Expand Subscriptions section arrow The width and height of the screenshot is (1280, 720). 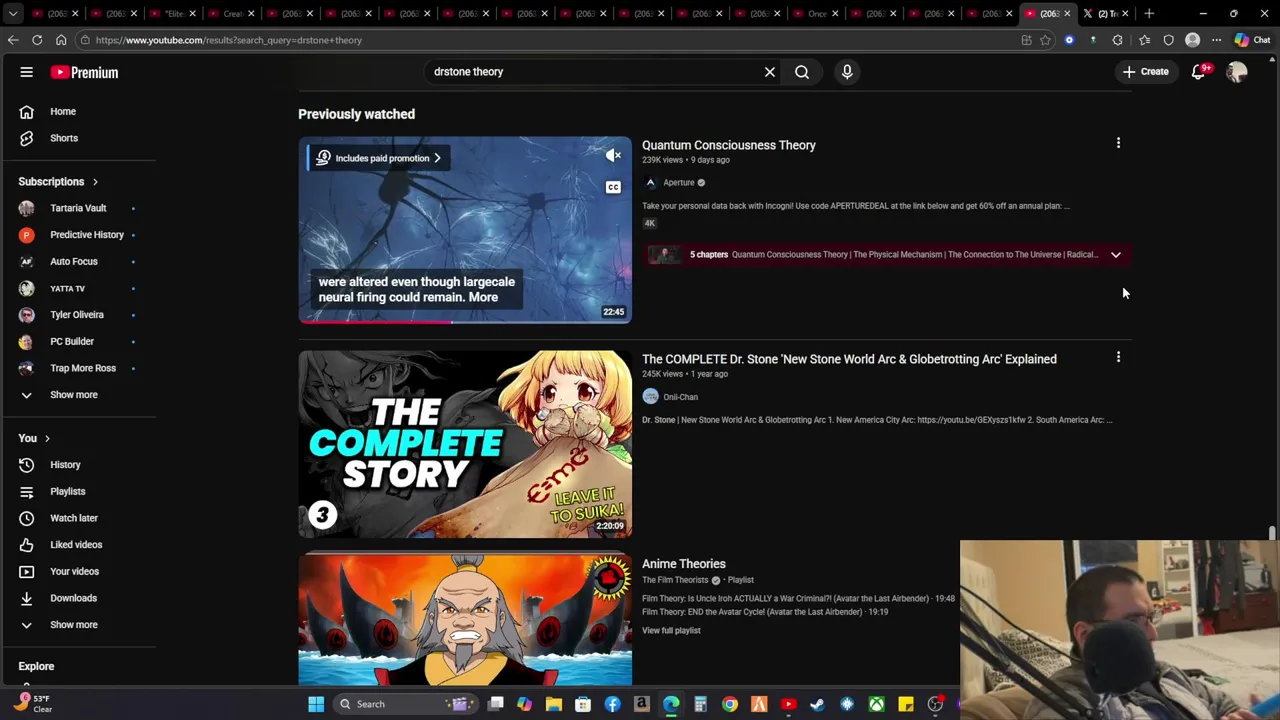click(95, 182)
